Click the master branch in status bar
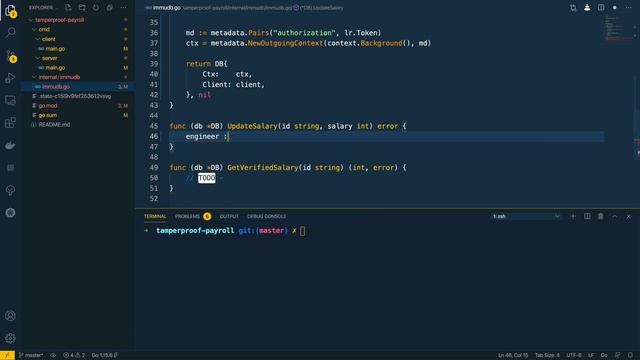 click(31, 355)
